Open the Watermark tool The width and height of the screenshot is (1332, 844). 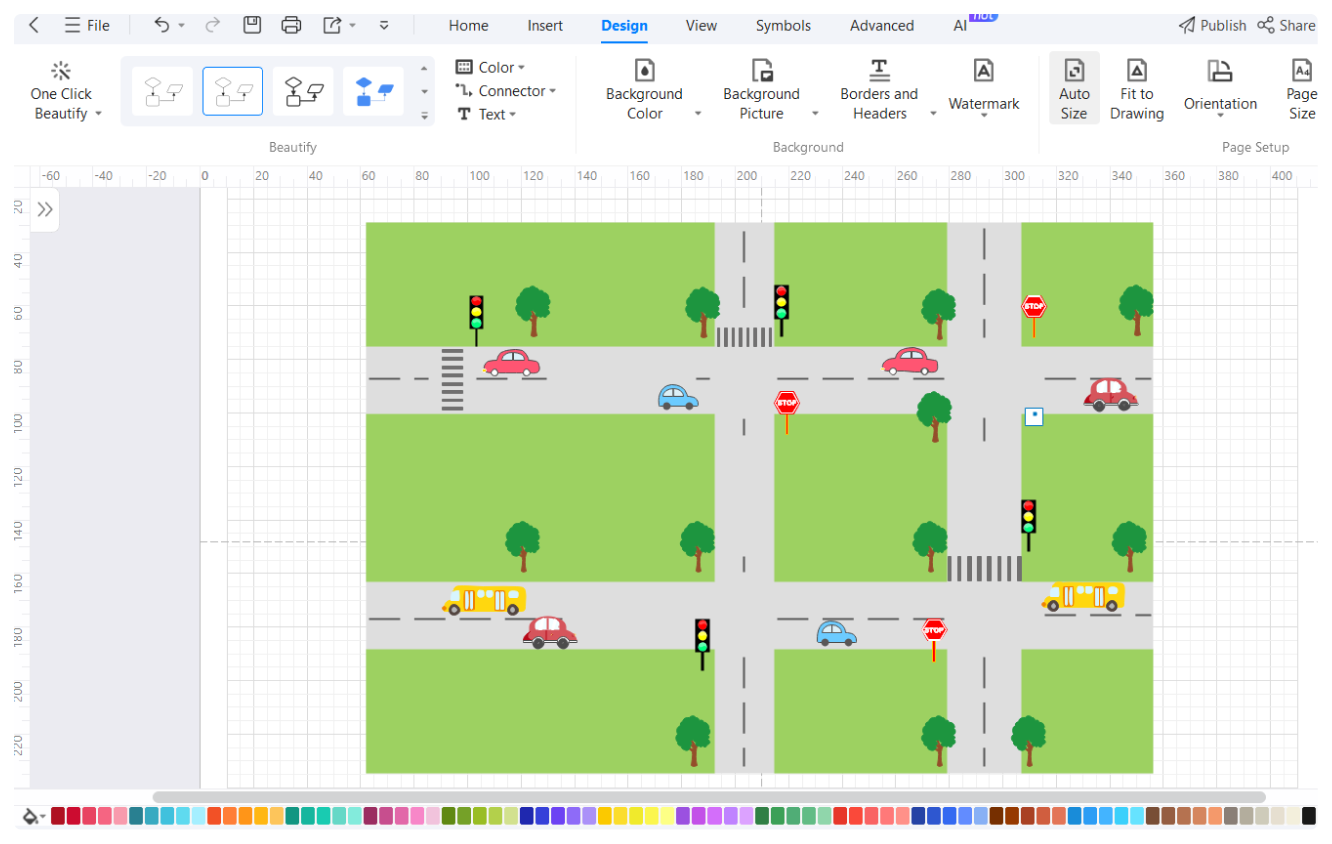coord(983,88)
